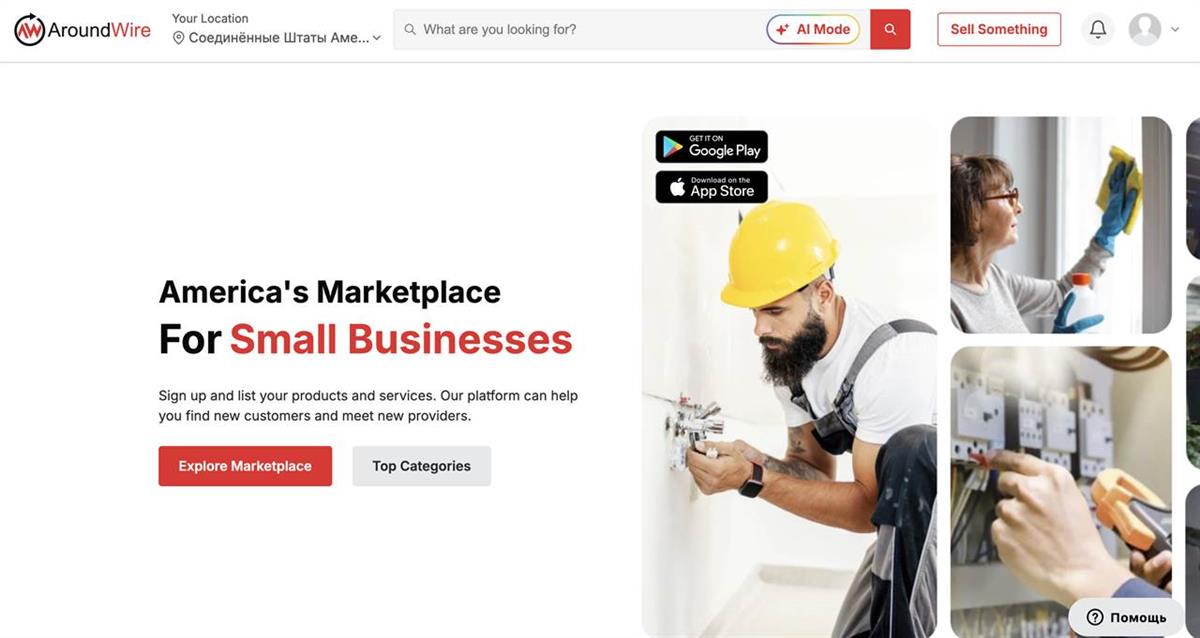The width and height of the screenshot is (1200, 638).
Task: Click the red search magnifier button
Action: coord(890,29)
